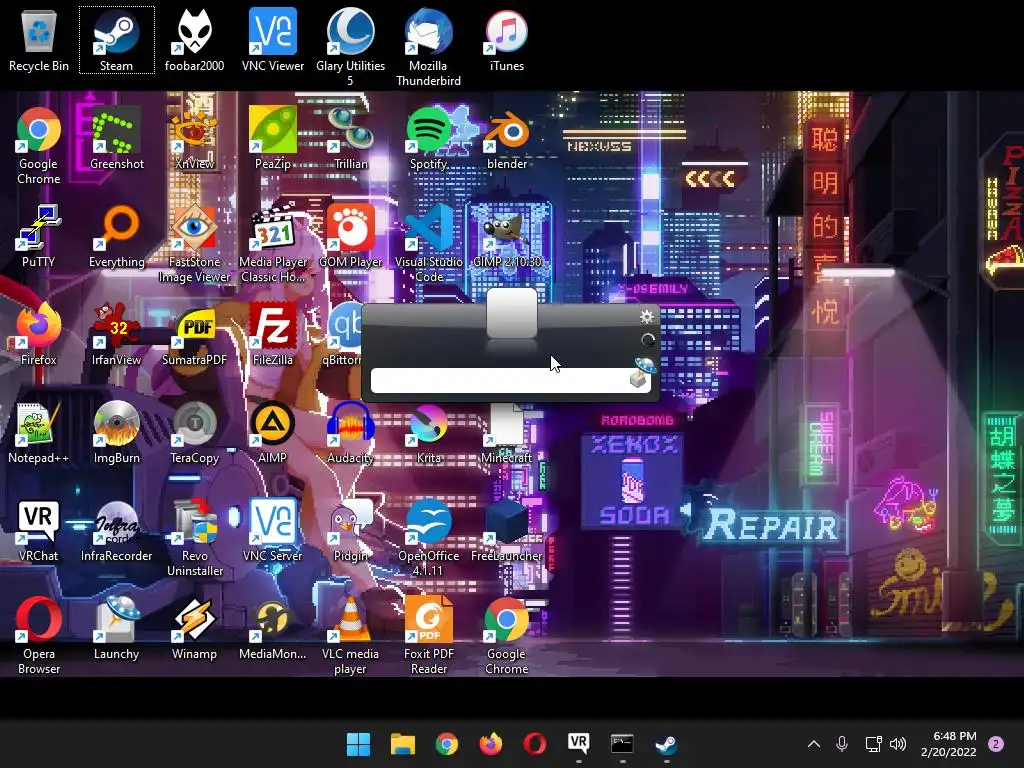Viewport: 1024px width, 768px height.
Task: Select the FastStone Image Viewer icon
Action: point(195,243)
